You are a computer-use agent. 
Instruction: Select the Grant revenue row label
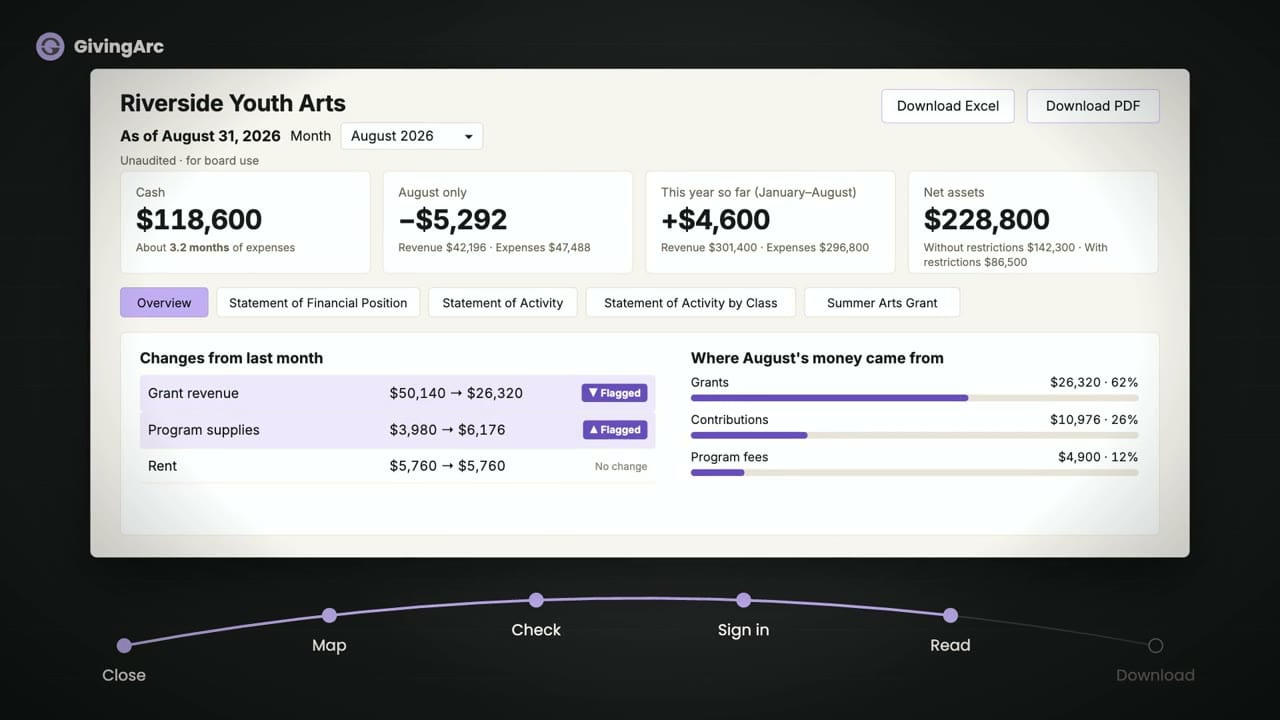(193, 393)
